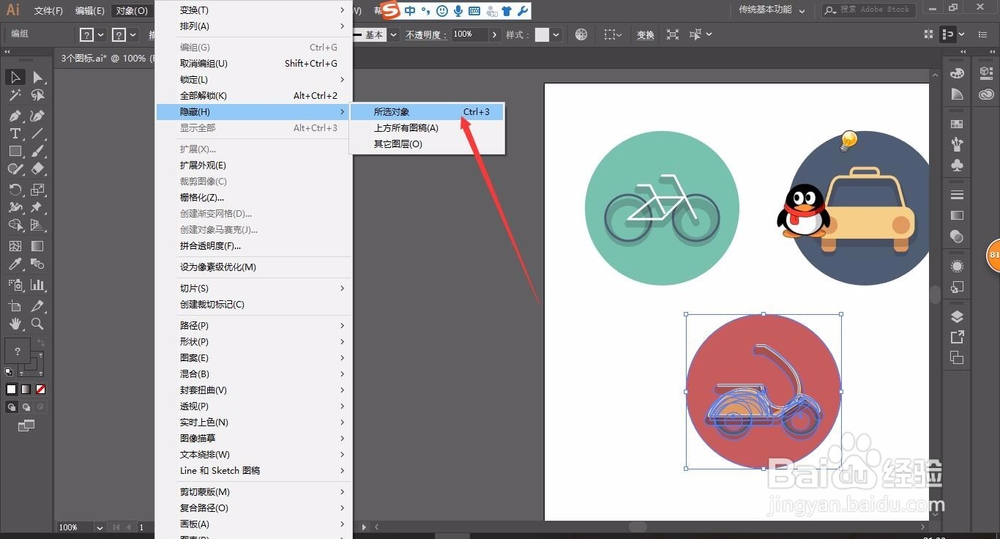This screenshot has width=1000, height=539.
Task: Select the Rectangle tool
Action: 15,151
